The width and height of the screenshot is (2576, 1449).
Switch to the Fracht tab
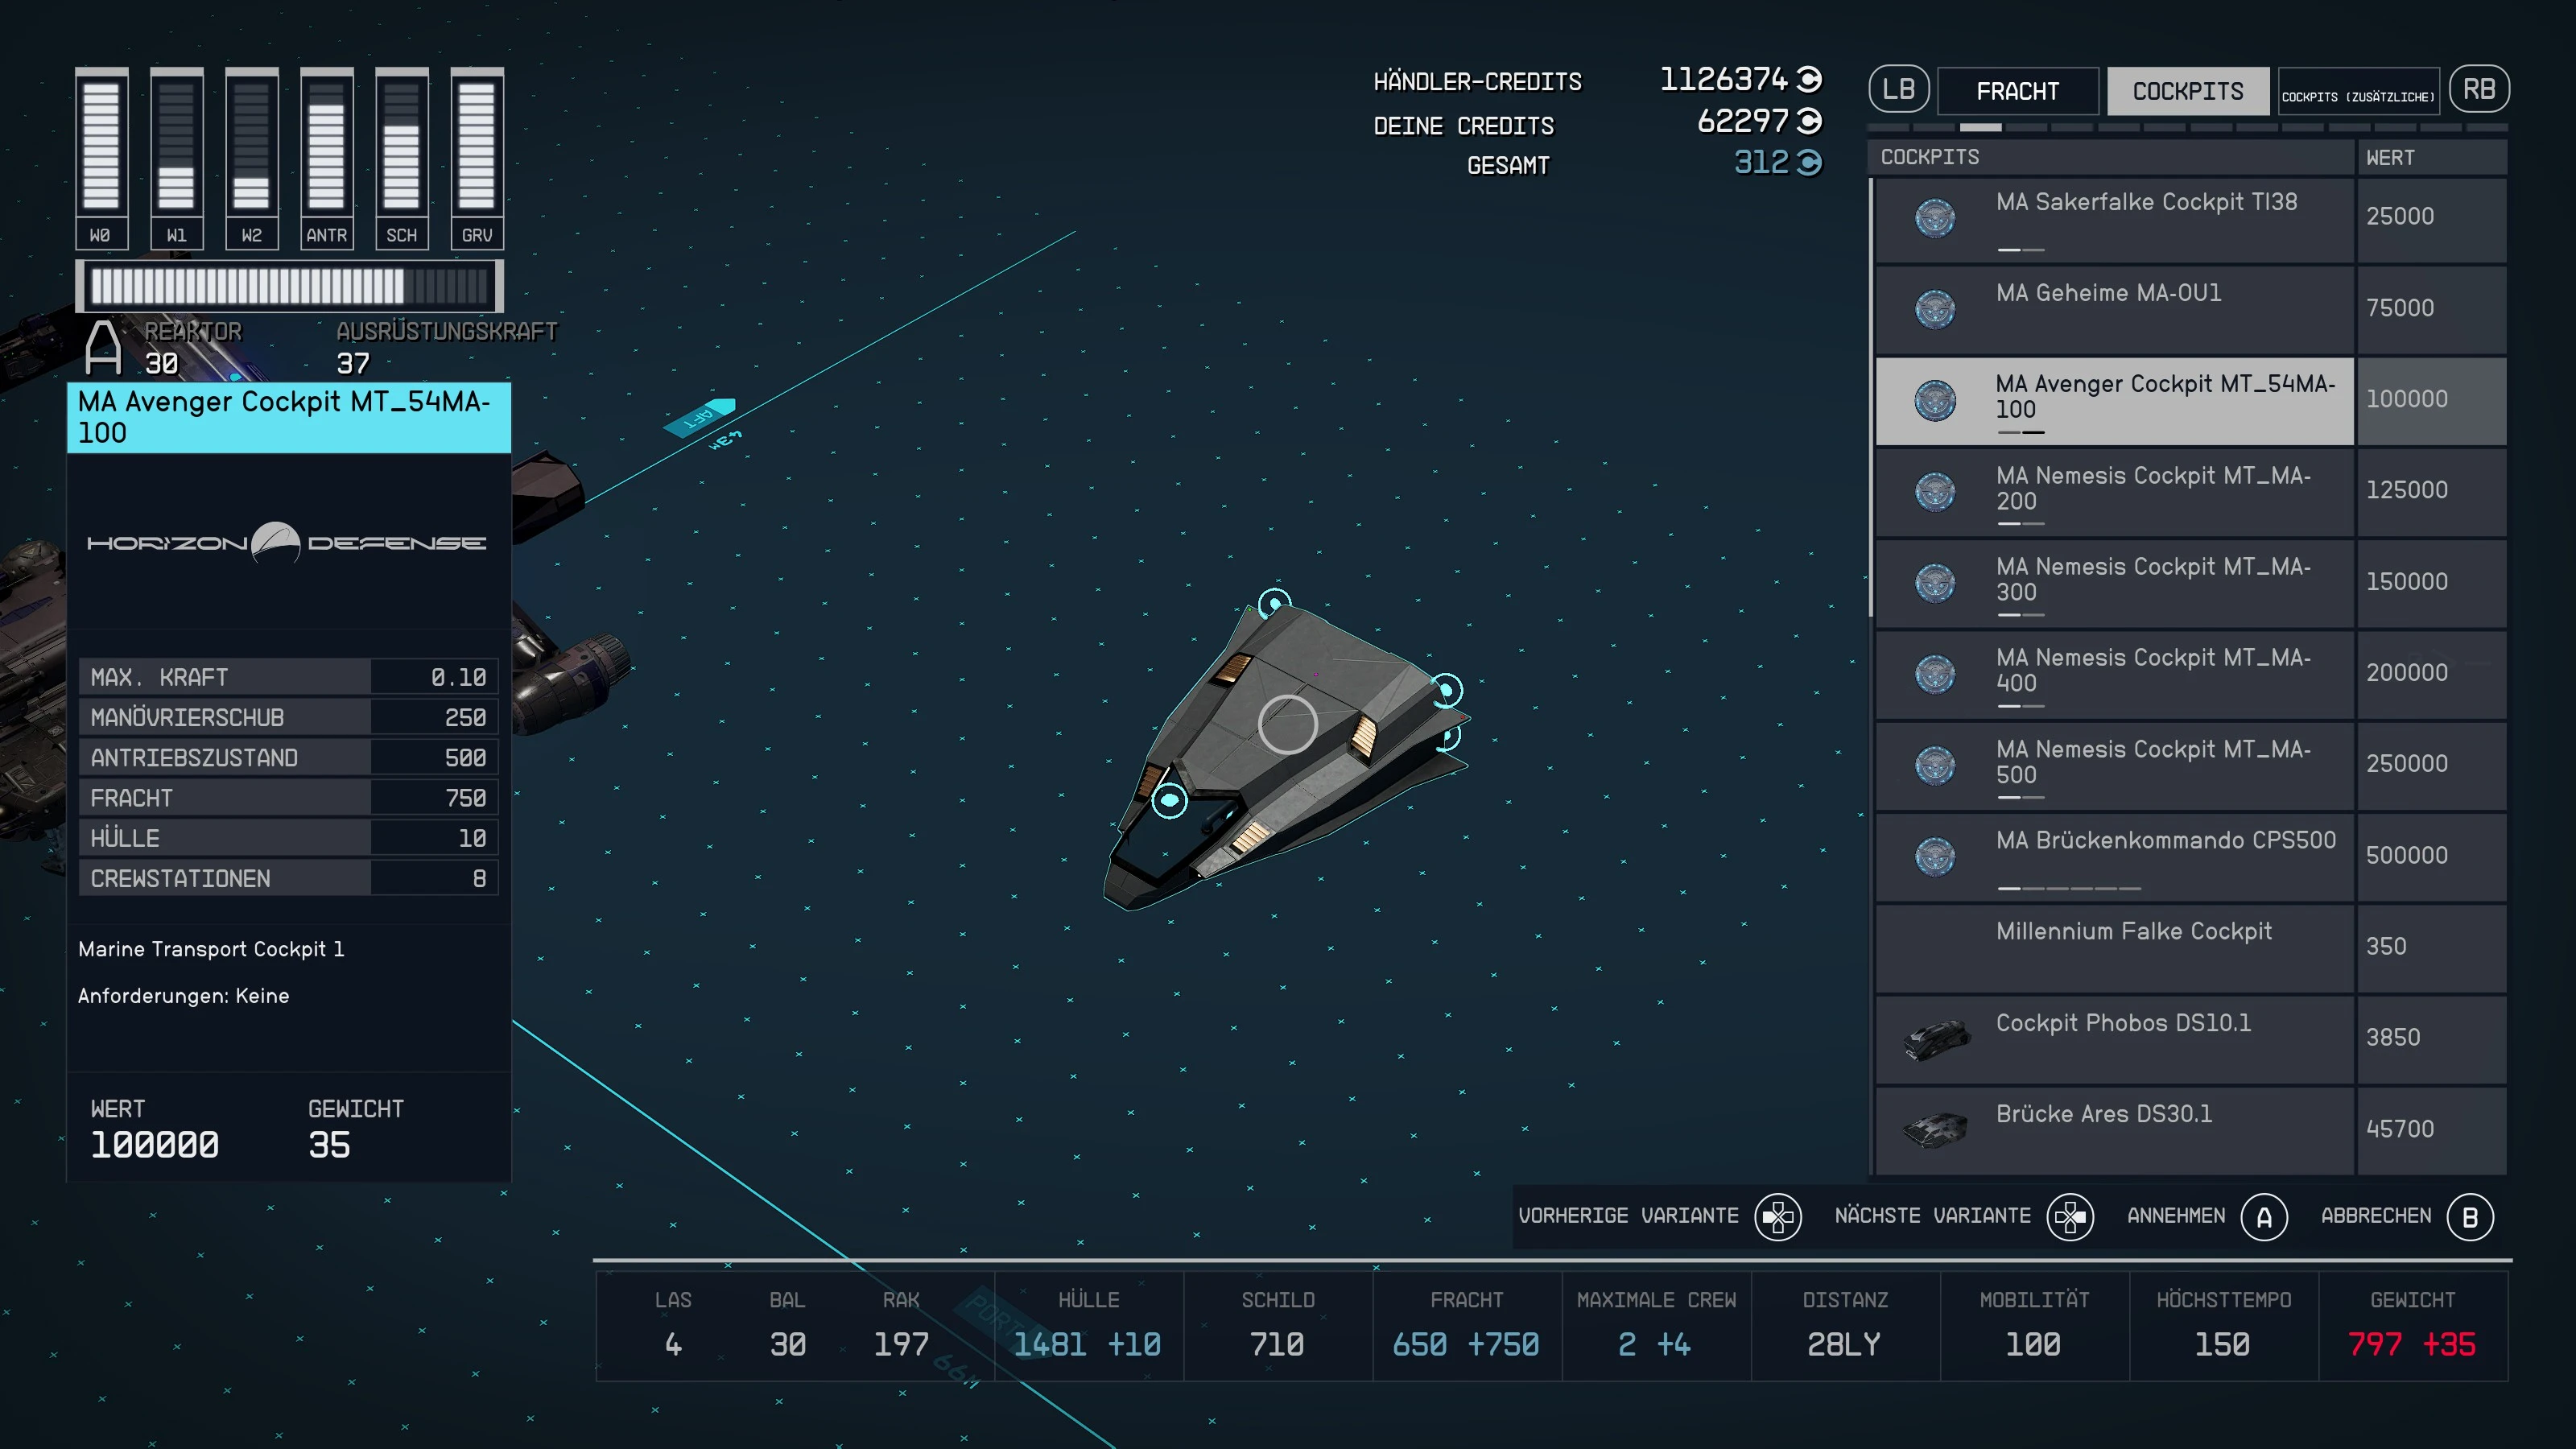point(2017,91)
